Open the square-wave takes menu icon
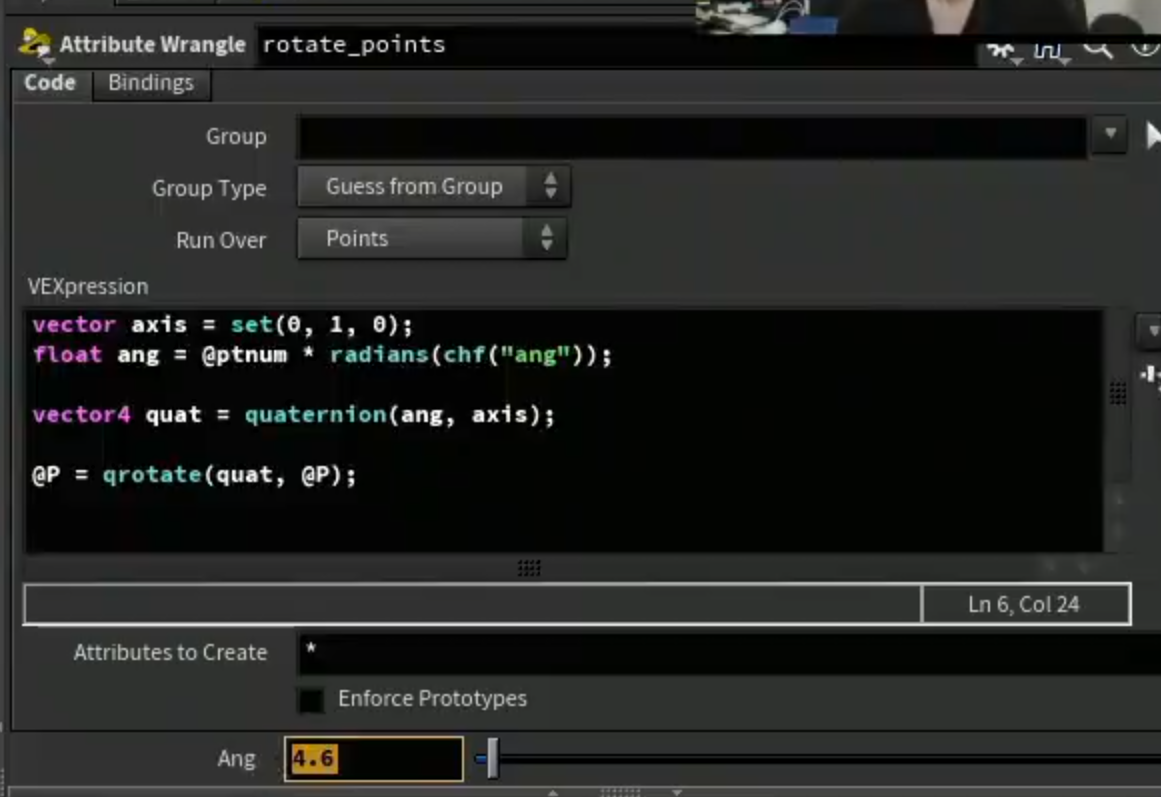The height and width of the screenshot is (797, 1161). coord(1049,51)
